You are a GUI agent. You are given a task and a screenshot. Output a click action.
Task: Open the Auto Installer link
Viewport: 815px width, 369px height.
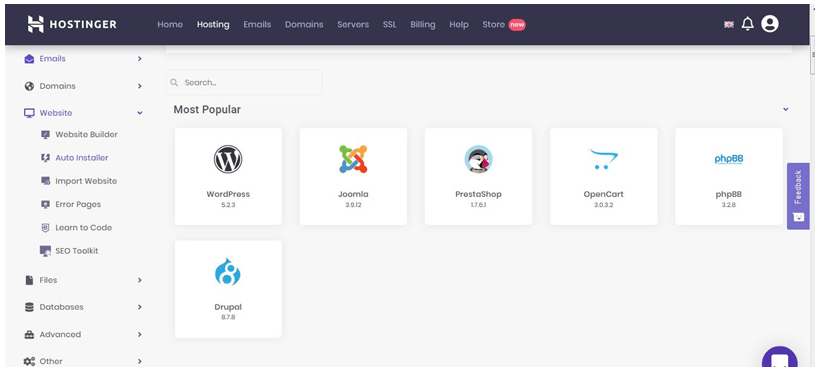click(x=82, y=157)
